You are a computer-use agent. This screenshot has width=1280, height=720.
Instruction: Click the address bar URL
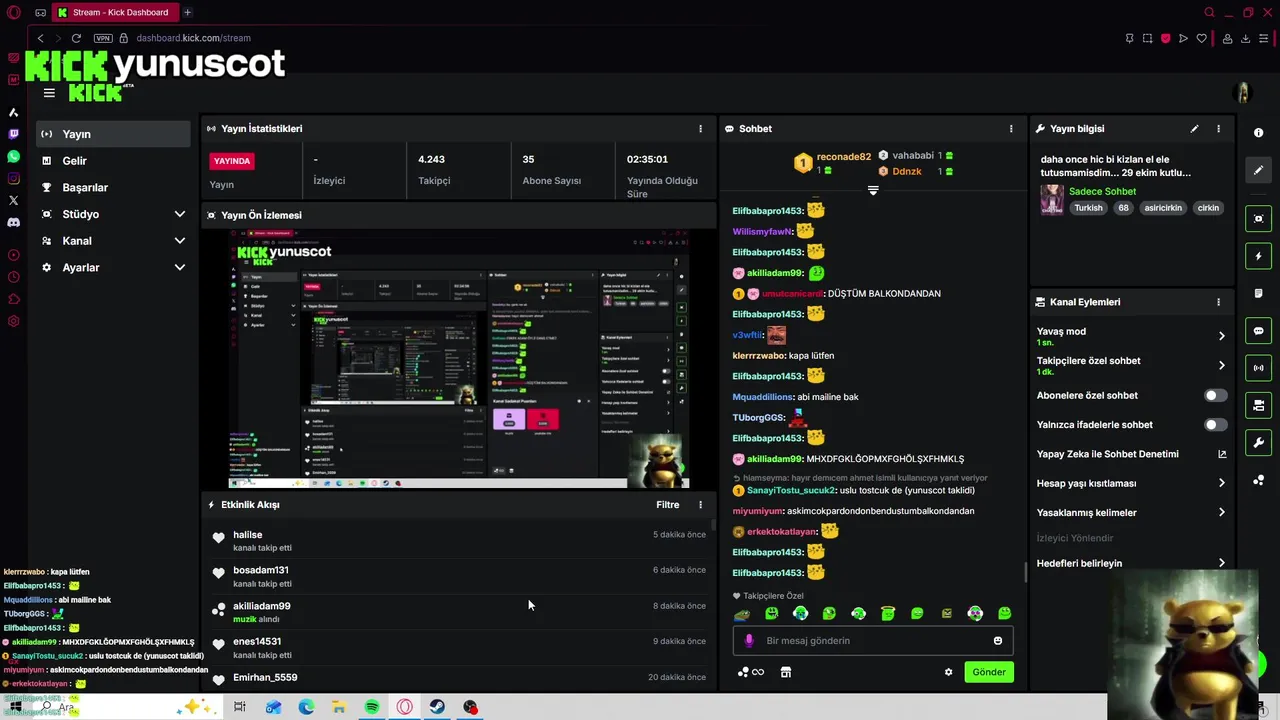(x=193, y=38)
